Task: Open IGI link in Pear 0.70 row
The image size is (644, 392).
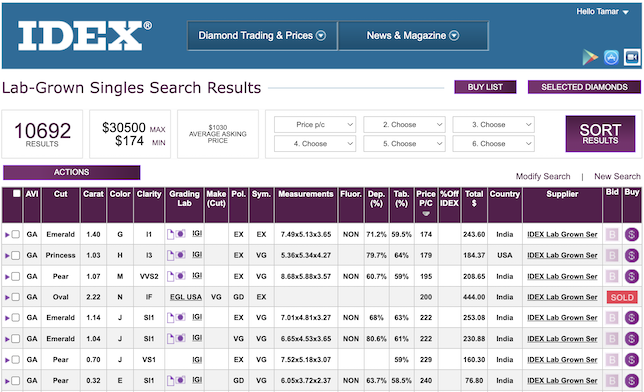Action: point(197,360)
